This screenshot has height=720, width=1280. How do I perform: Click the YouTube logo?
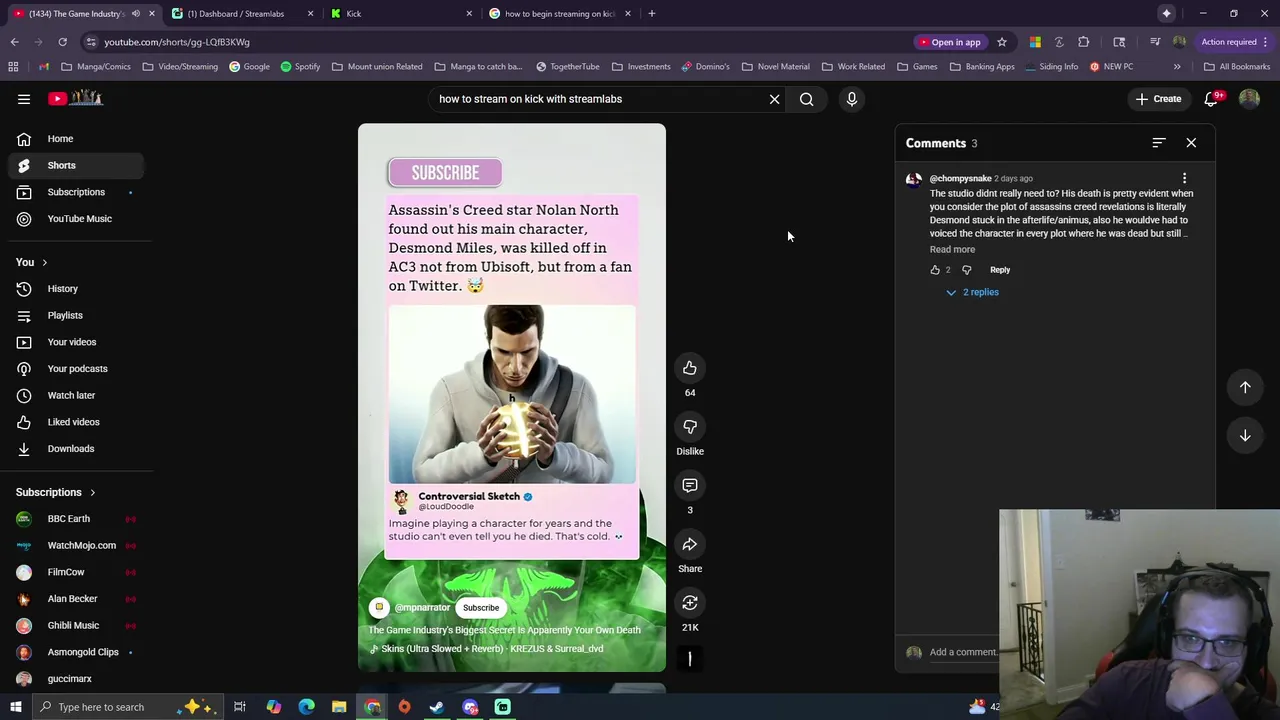pyautogui.click(x=76, y=98)
